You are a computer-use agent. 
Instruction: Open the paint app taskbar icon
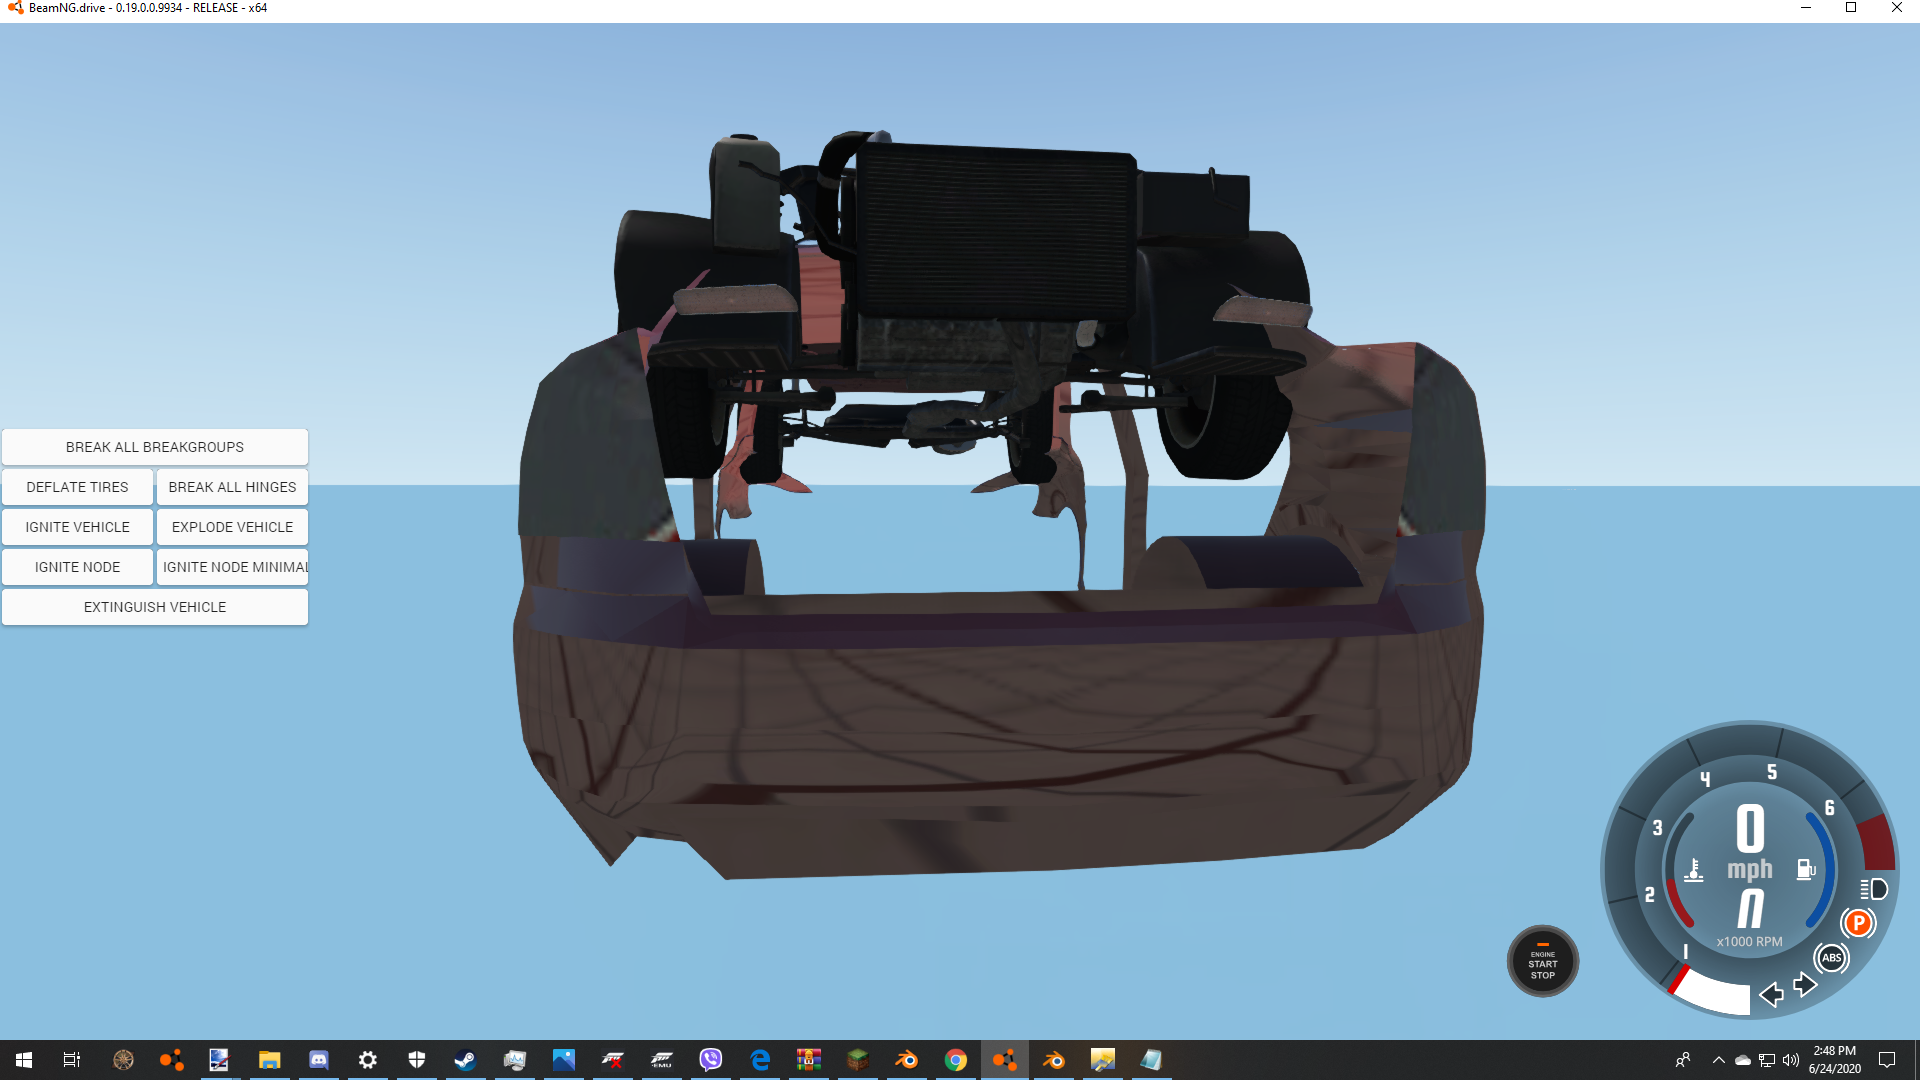click(x=219, y=1060)
